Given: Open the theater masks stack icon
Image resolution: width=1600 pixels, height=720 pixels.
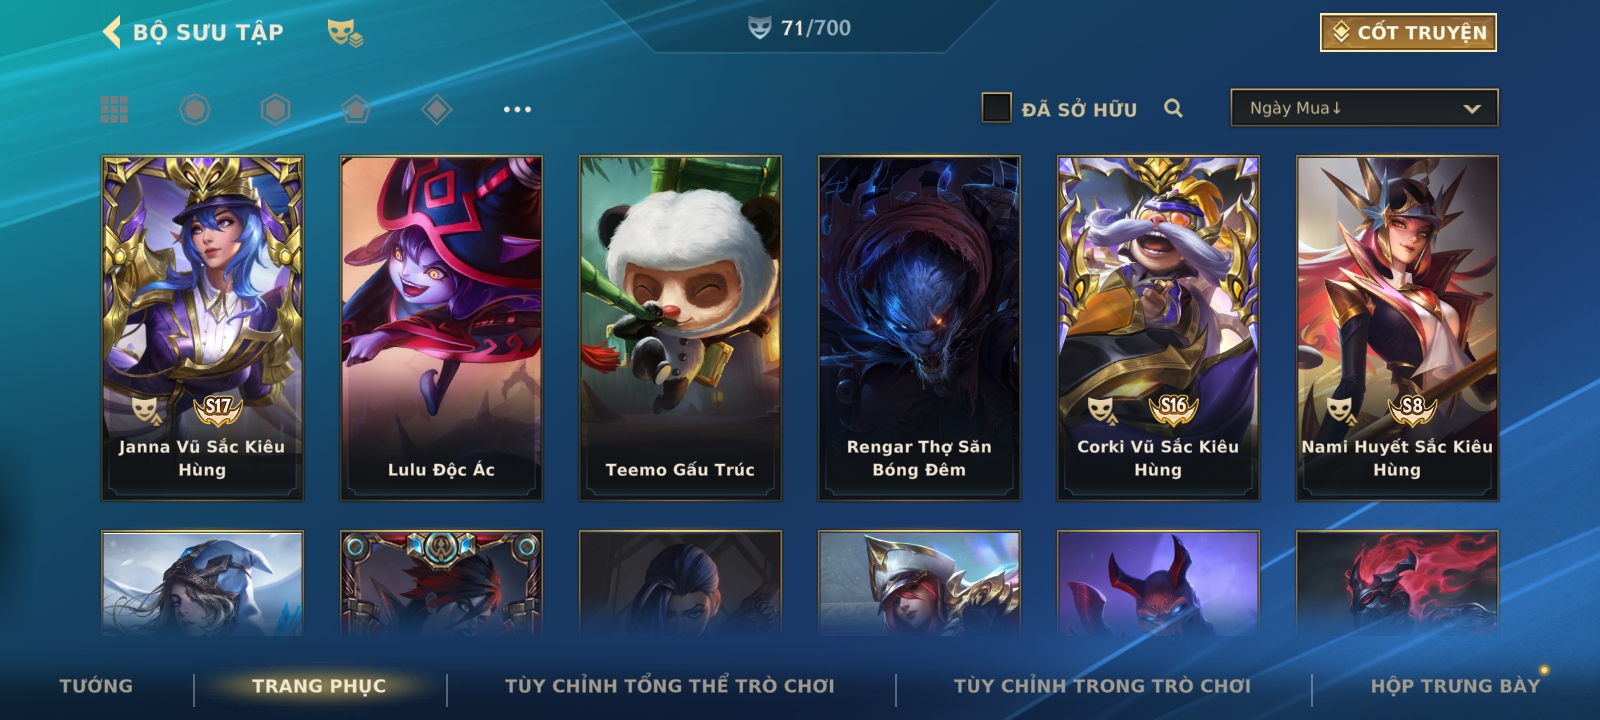Looking at the screenshot, I should tap(345, 33).
